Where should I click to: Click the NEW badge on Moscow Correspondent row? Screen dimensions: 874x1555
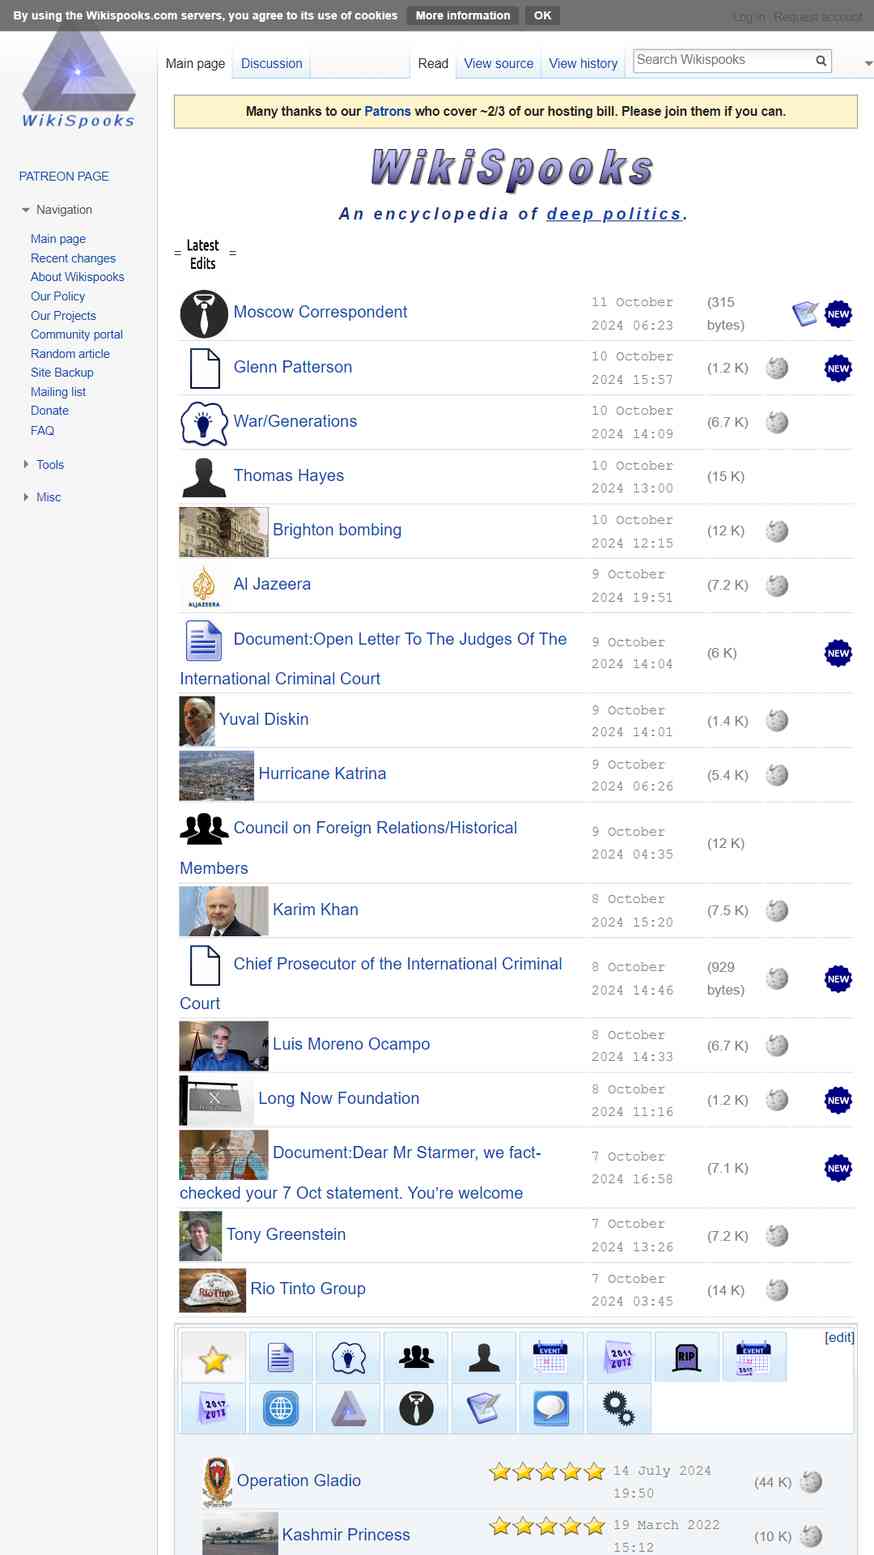[838, 314]
